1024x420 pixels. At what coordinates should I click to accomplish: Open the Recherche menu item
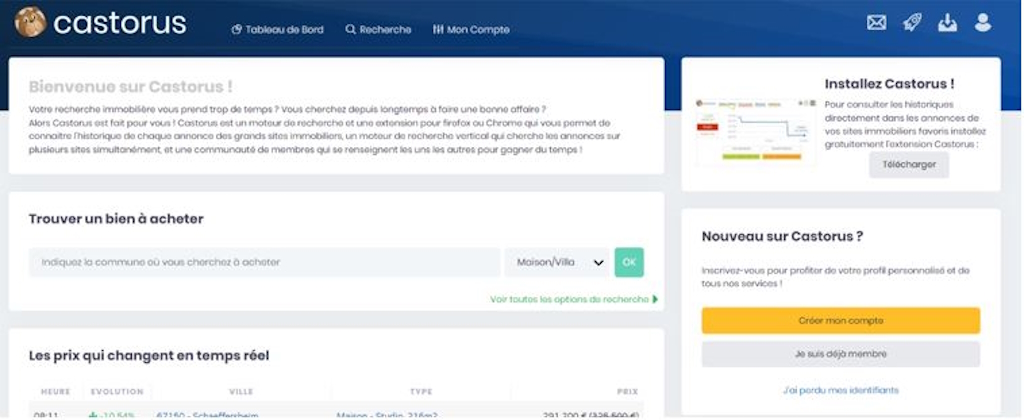[x=378, y=29]
